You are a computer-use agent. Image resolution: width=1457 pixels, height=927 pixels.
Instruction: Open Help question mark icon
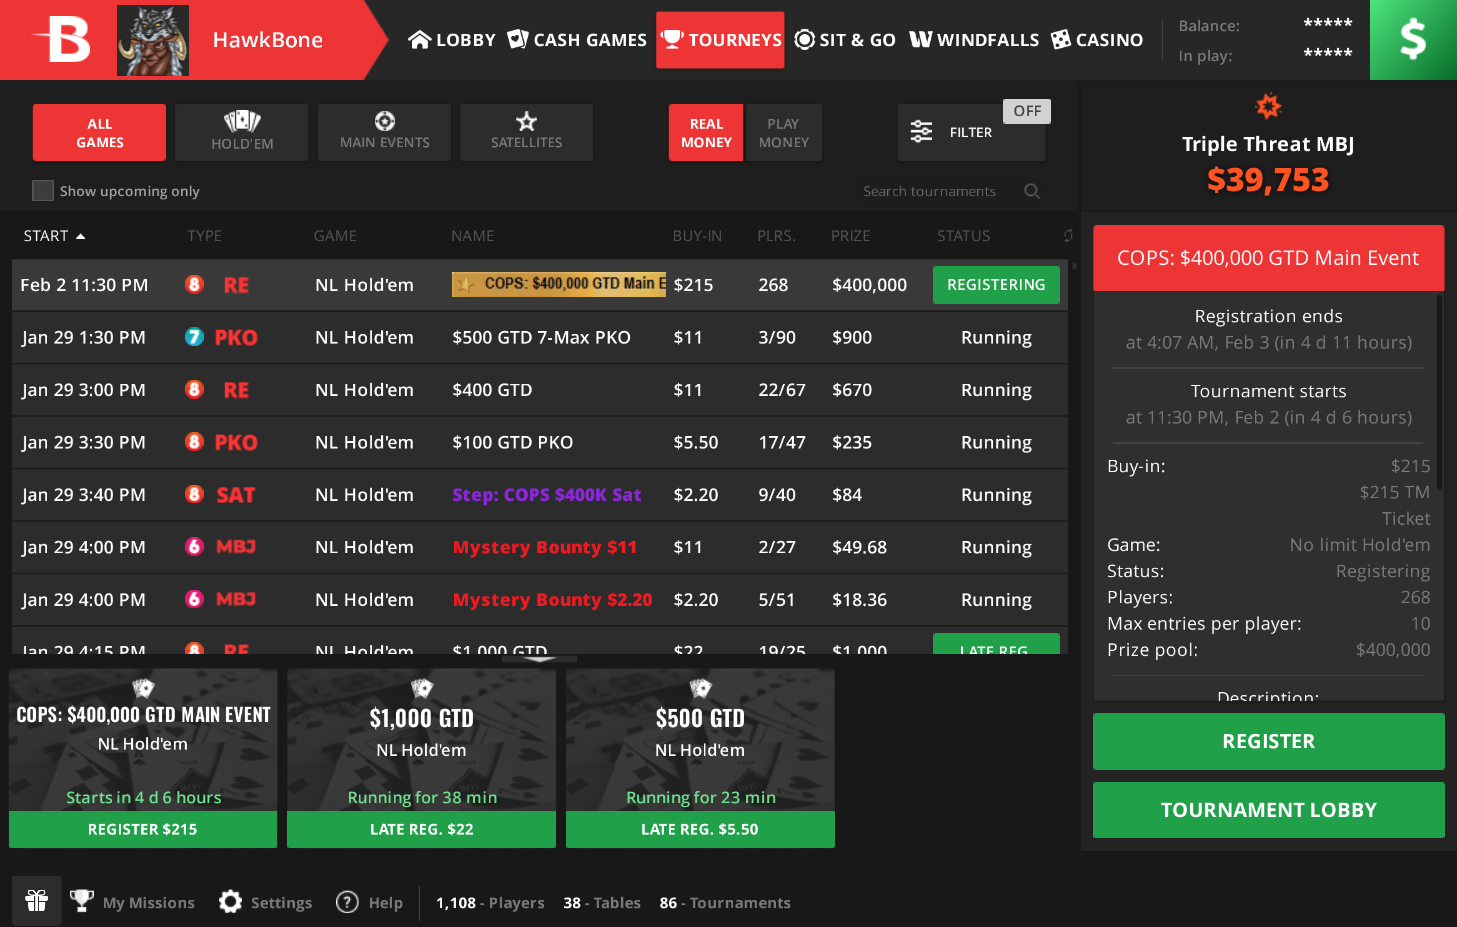tap(347, 902)
